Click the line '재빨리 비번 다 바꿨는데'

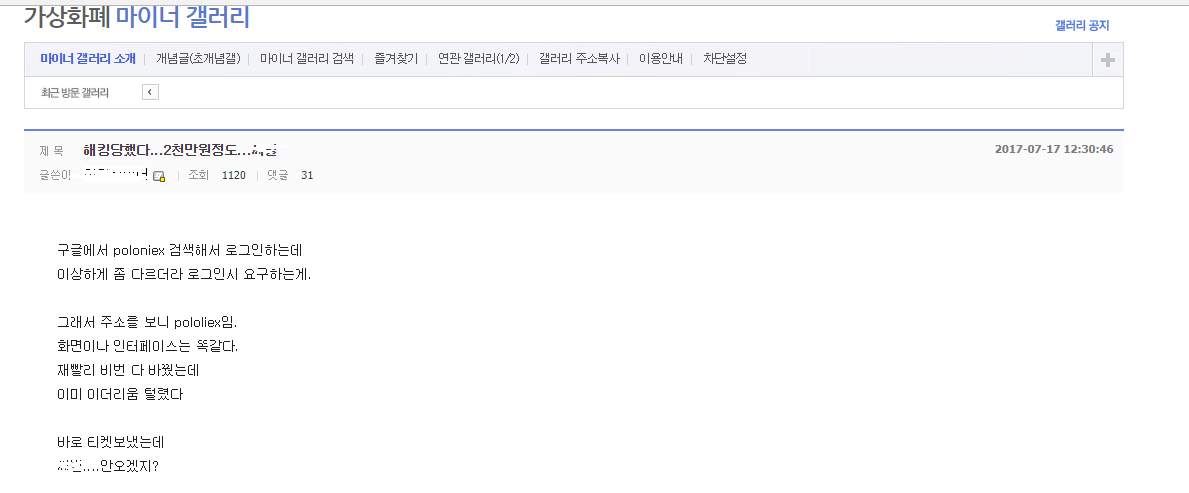click(128, 371)
